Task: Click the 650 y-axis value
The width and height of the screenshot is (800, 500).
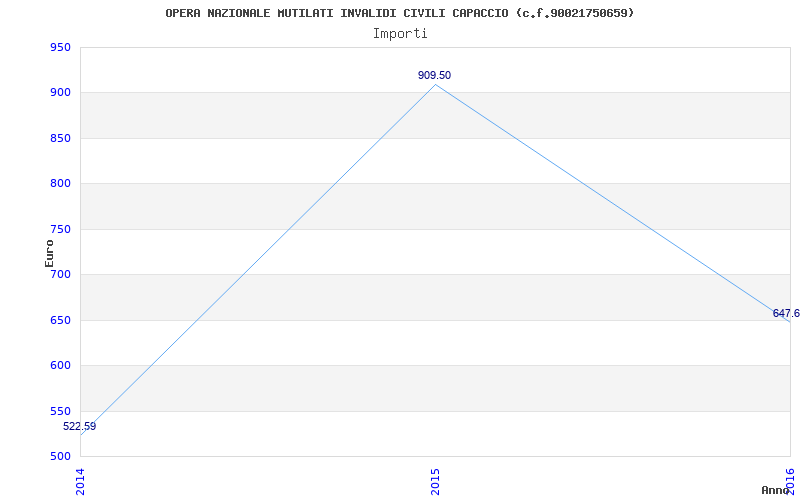Action: click(60, 320)
